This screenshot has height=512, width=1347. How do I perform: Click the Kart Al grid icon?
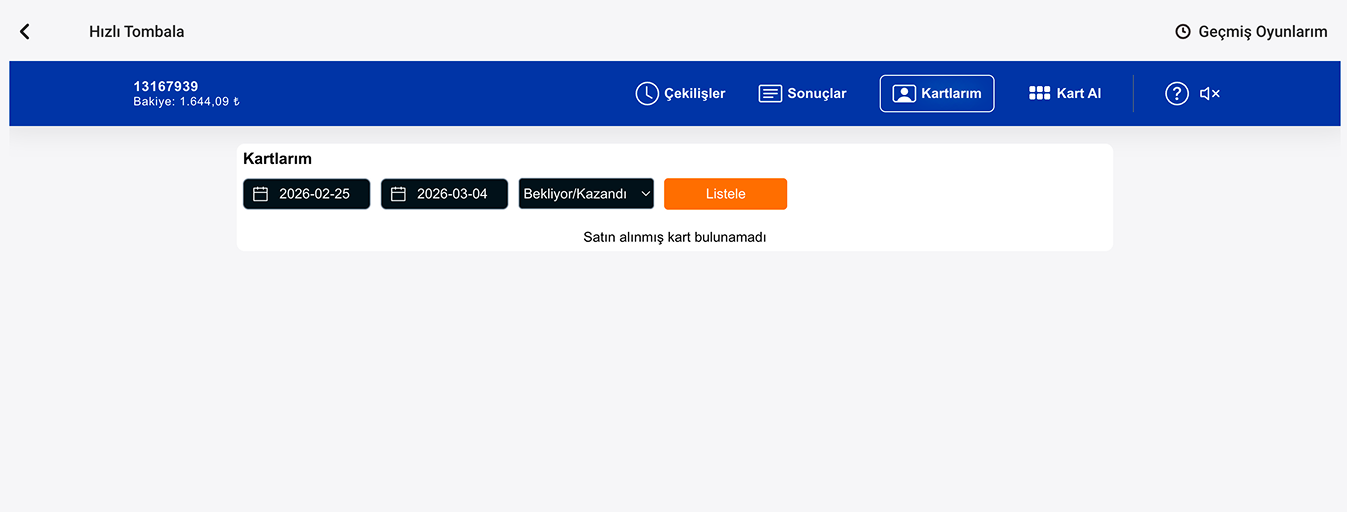[x=1039, y=93]
